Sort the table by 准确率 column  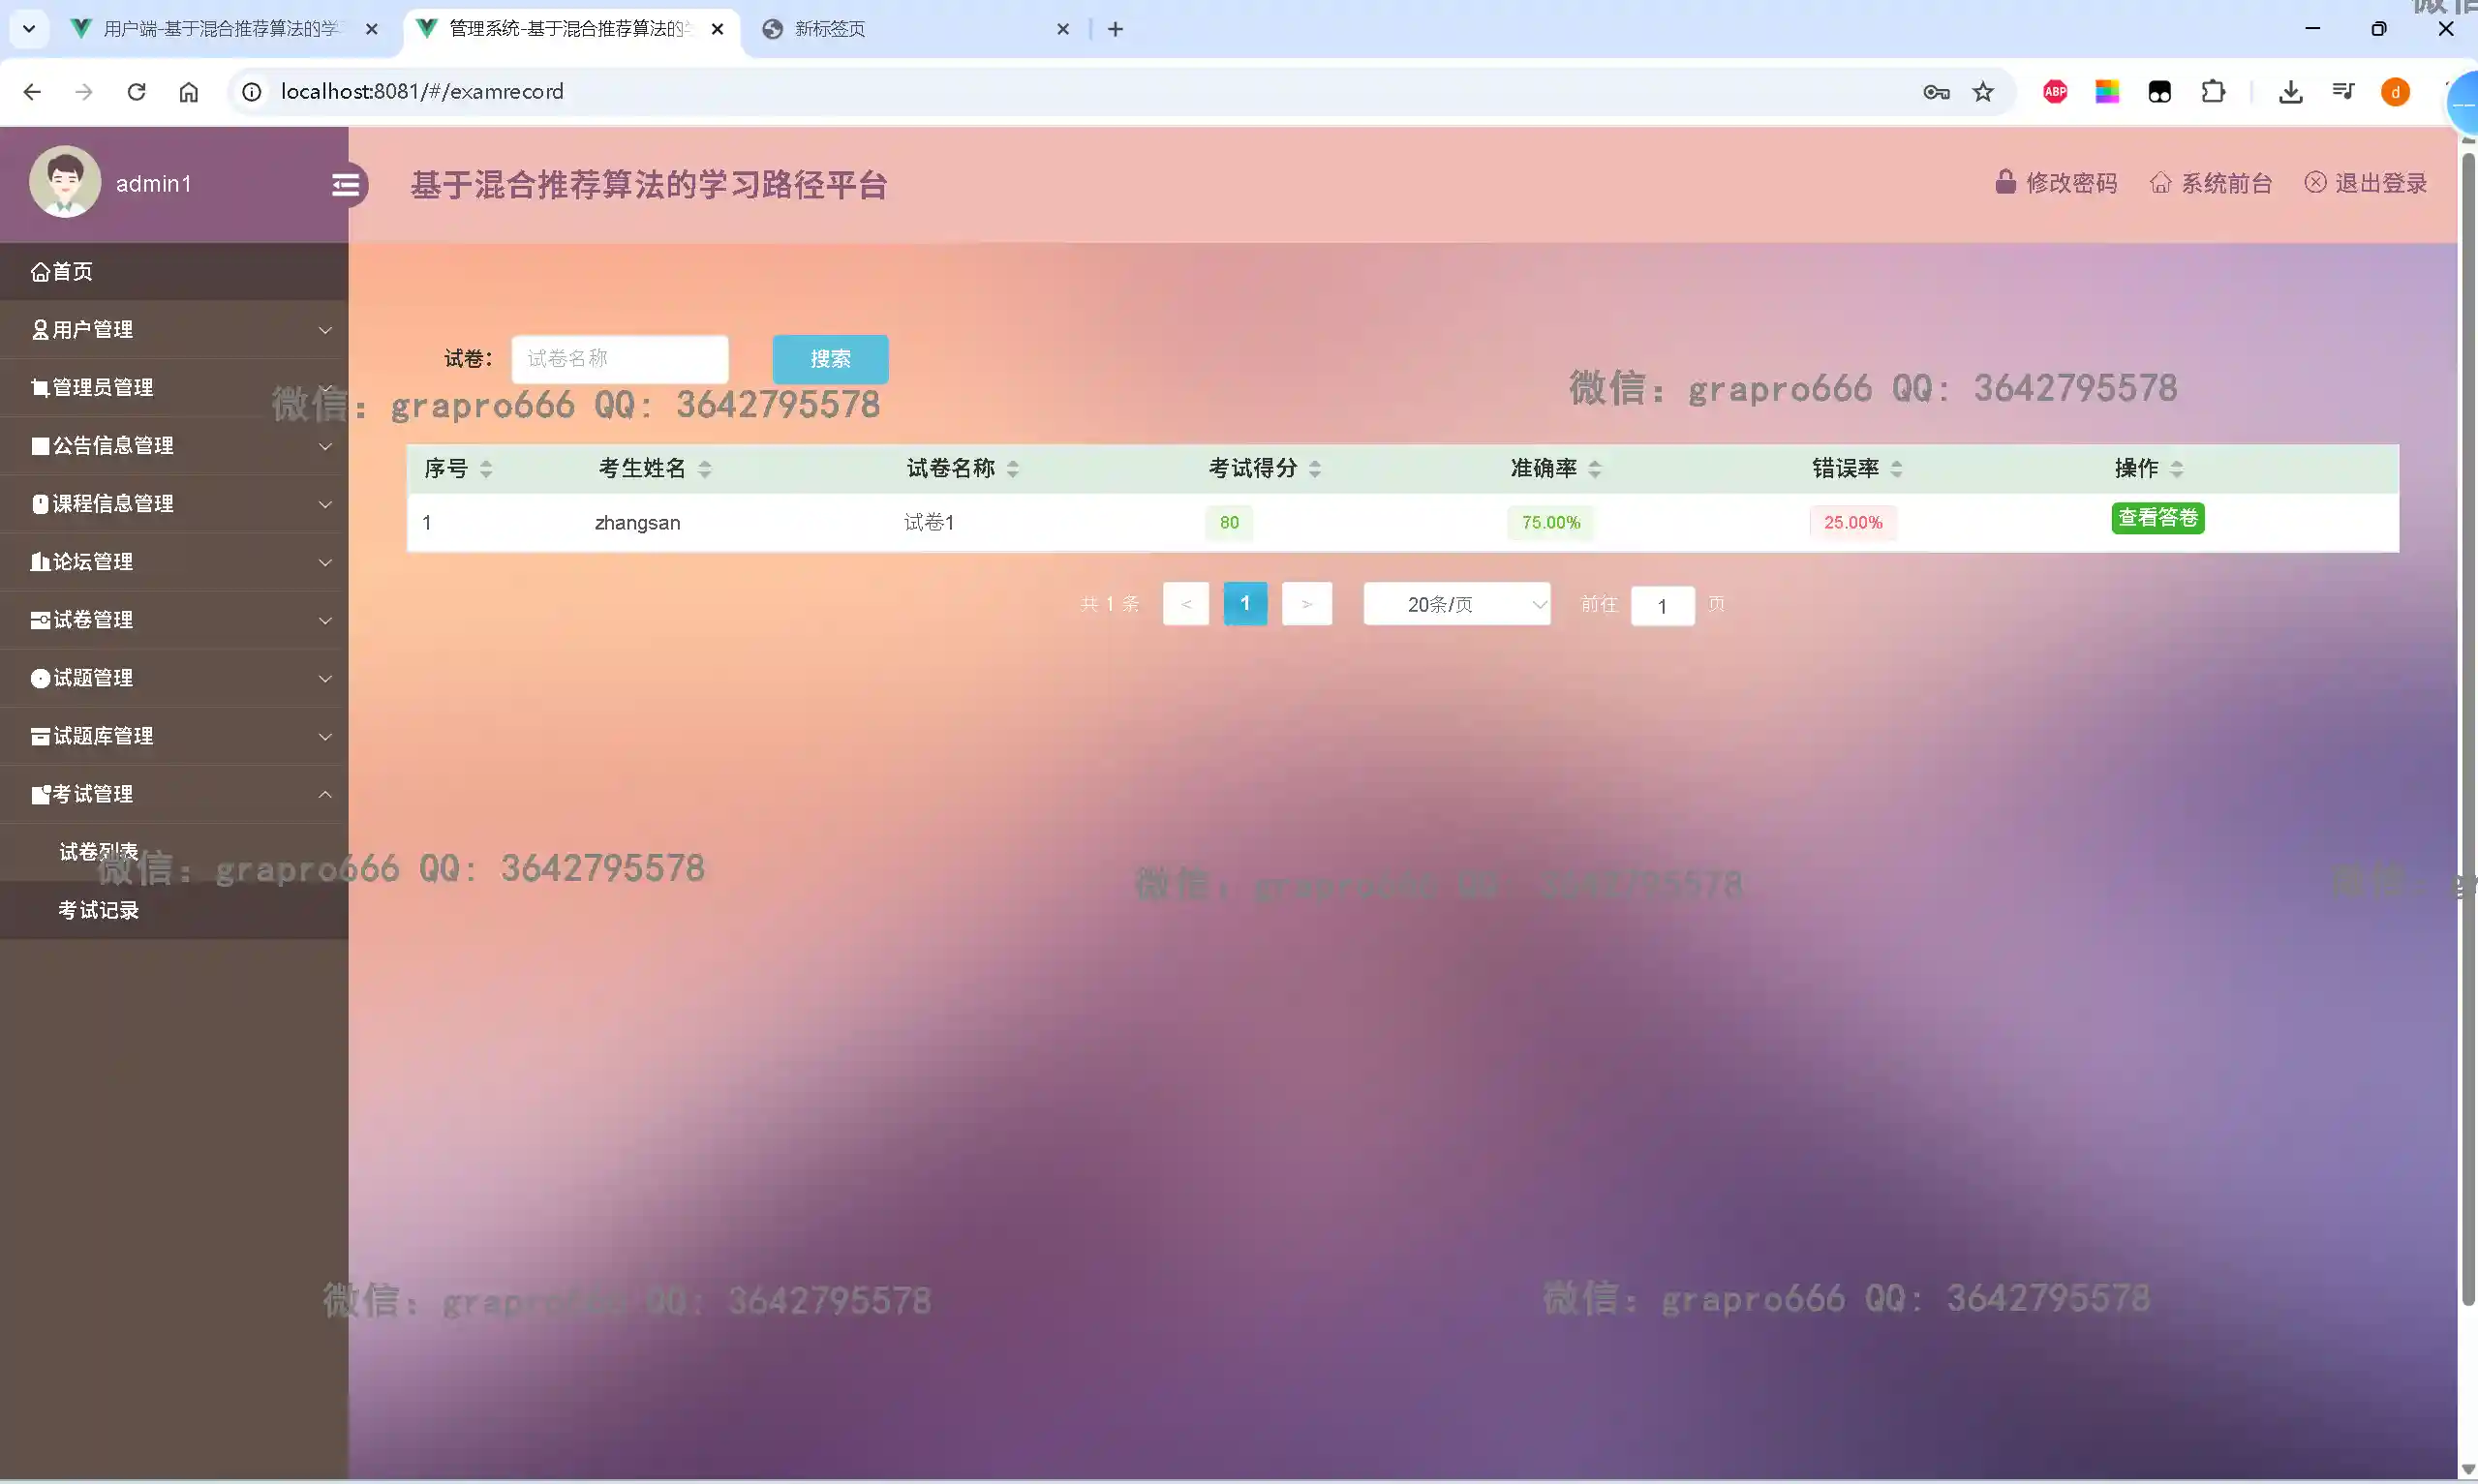click(x=1594, y=468)
